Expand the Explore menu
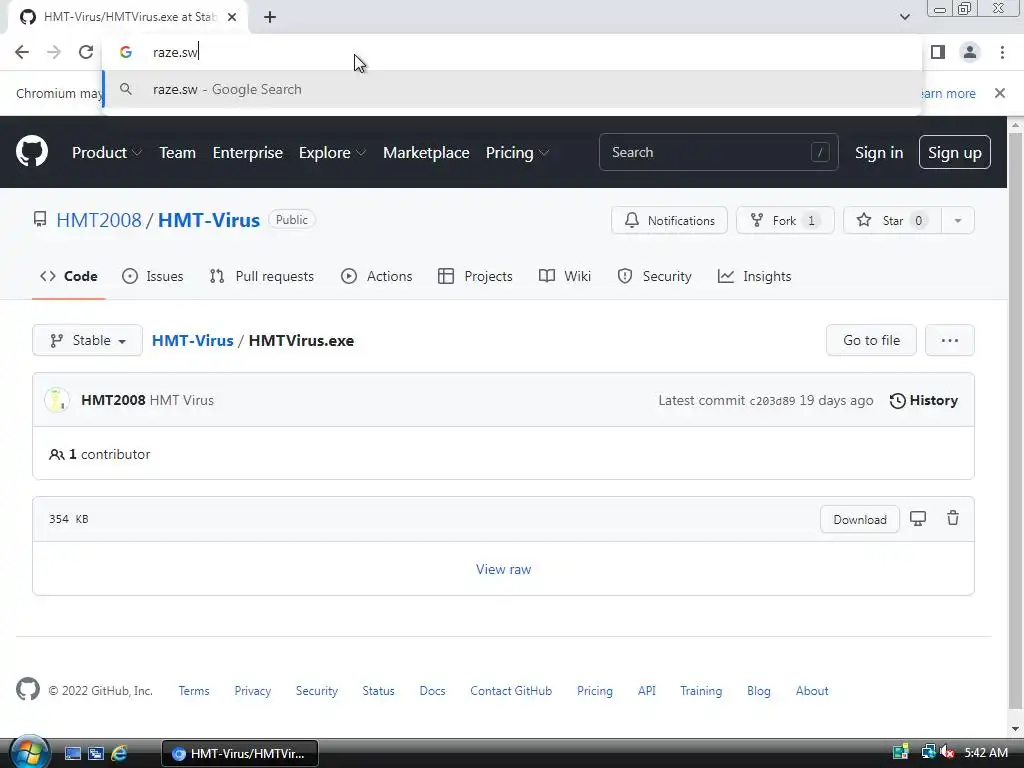The image size is (1024, 768). coord(332,152)
